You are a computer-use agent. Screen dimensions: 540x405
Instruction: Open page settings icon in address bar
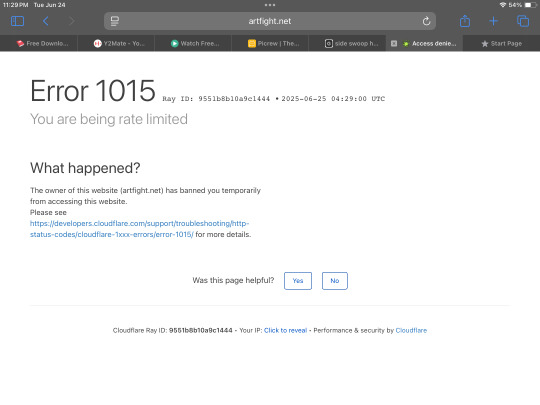(115, 21)
